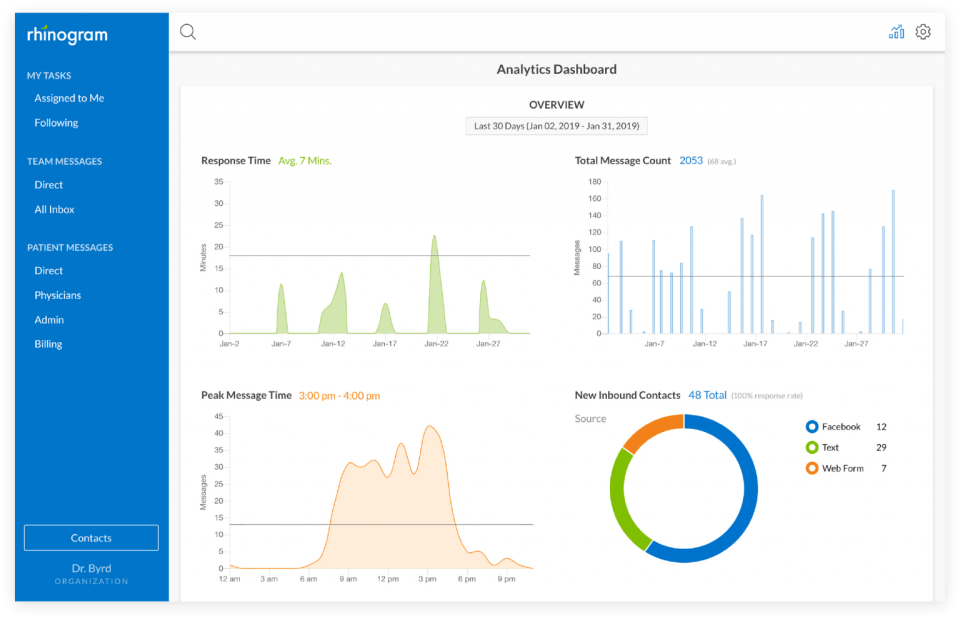Open Physicians messages
Viewport: 960px width, 619px height.
tap(58, 295)
